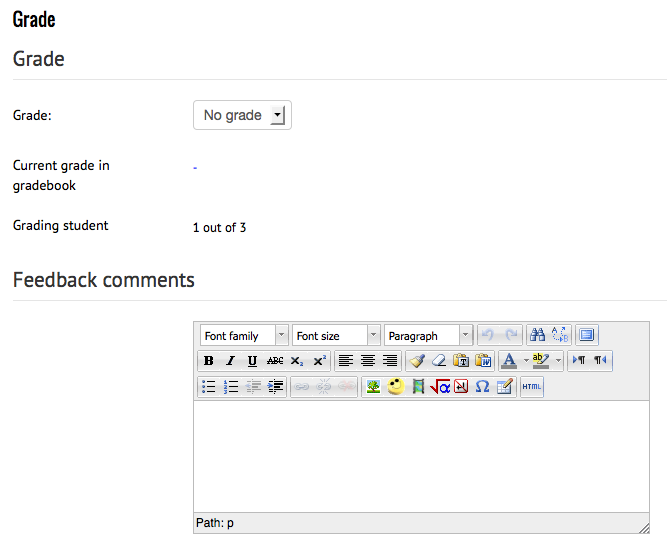
Task: Toggle underline formatting
Action: point(252,361)
